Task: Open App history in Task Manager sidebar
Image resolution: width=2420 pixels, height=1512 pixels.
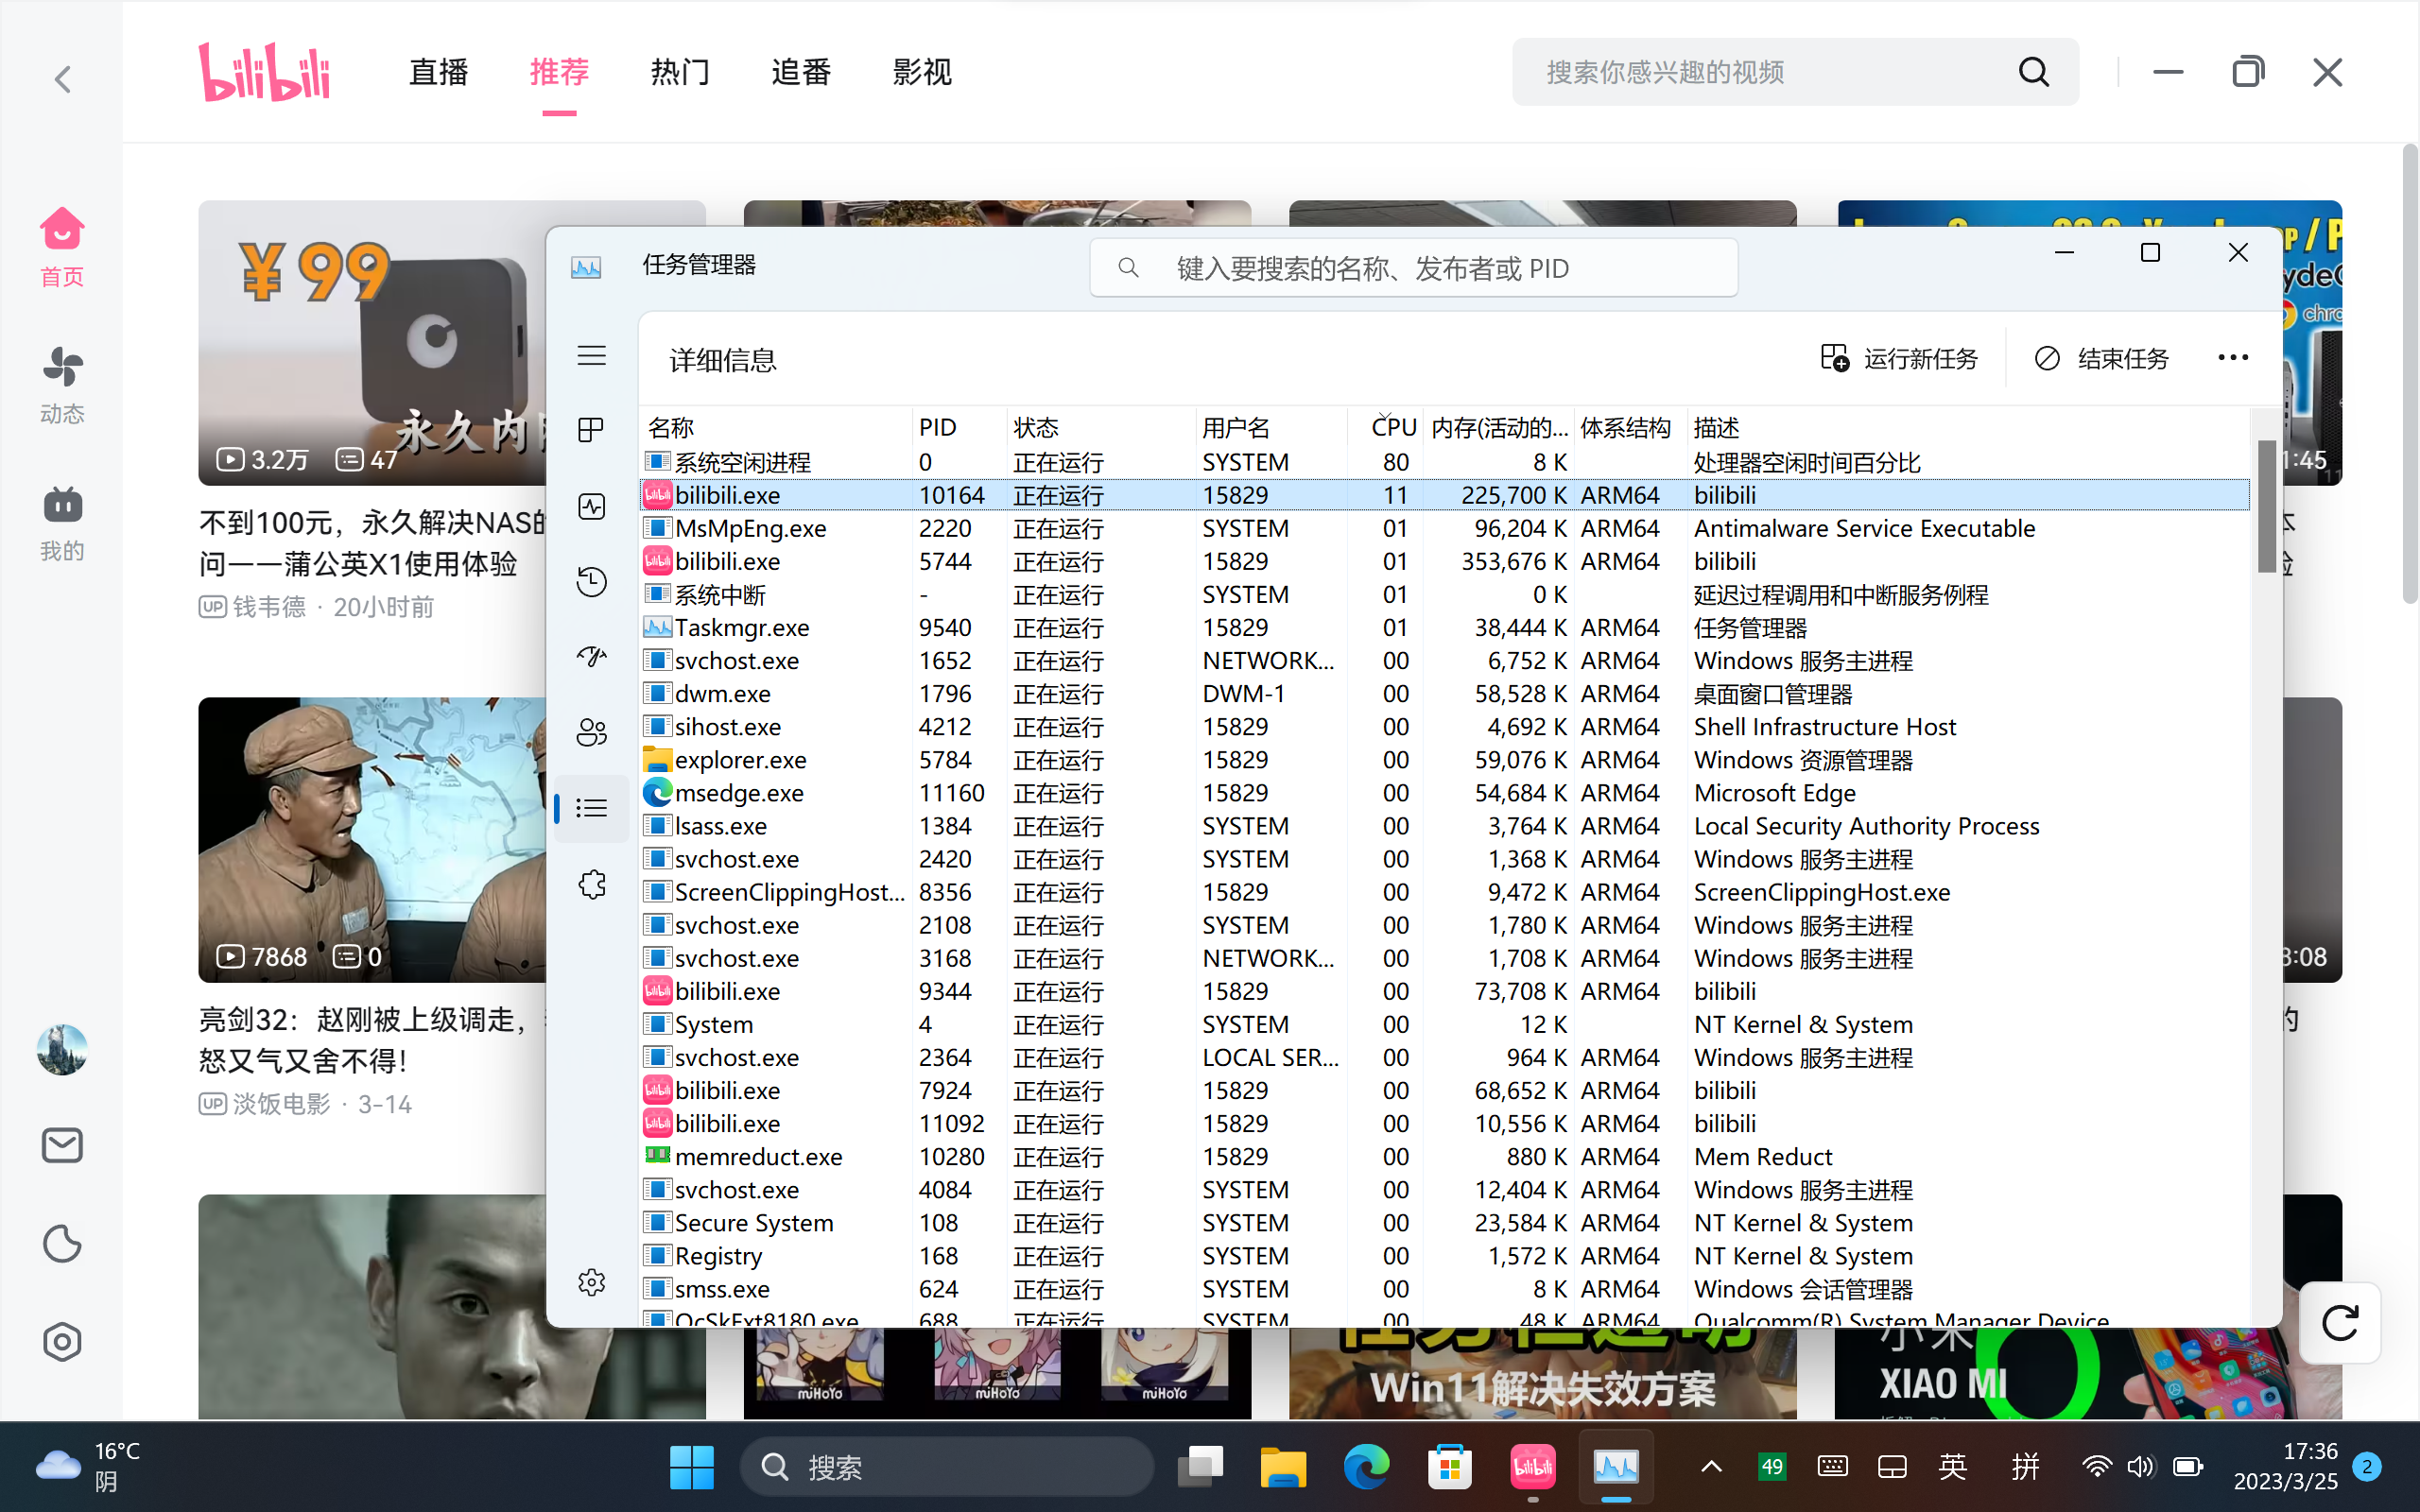Action: 591,581
